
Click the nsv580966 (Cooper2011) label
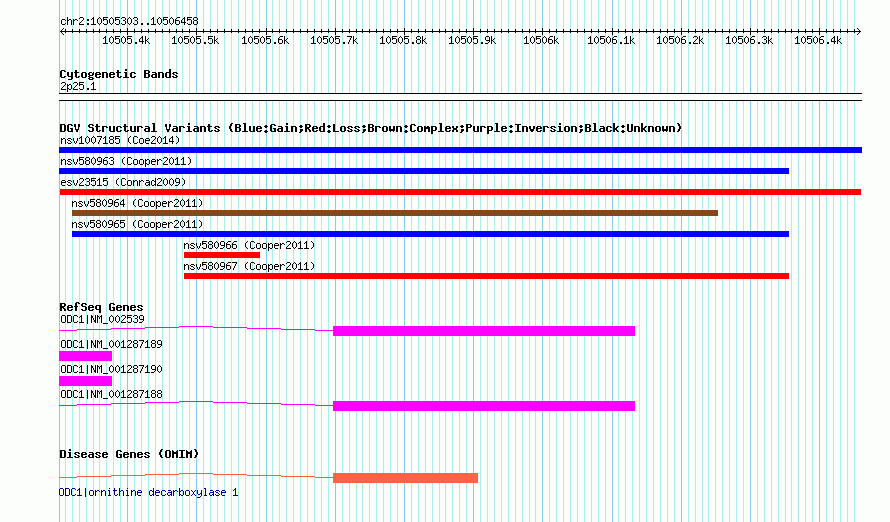click(x=249, y=245)
